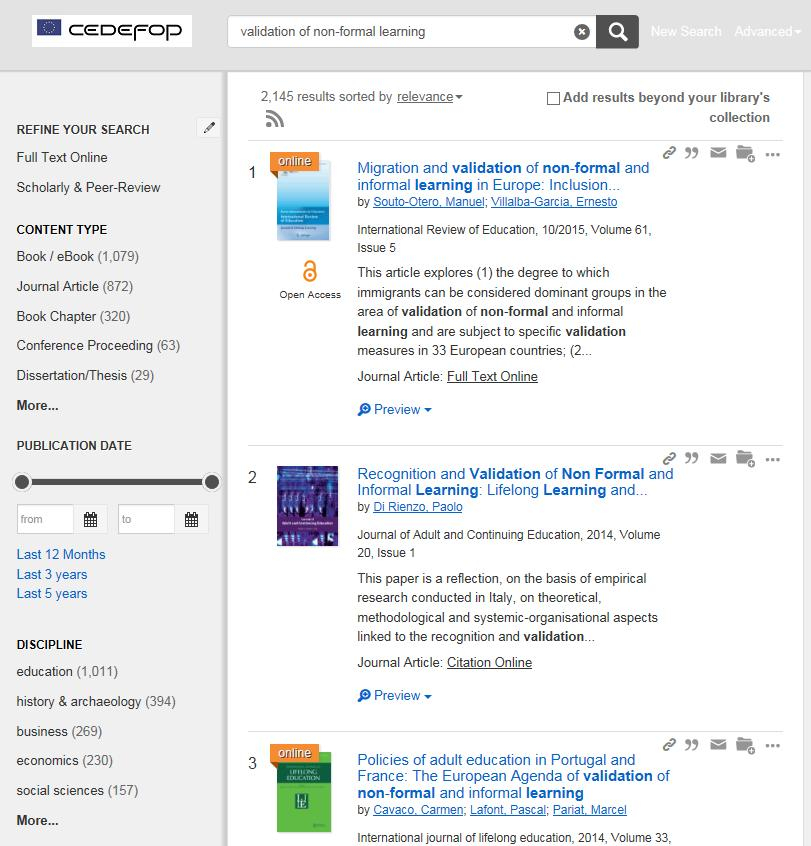The height and width of the screenshot is (846, 811).
Task: Edit the refine search options via pencil icon
Action: (x=208, y=128)
